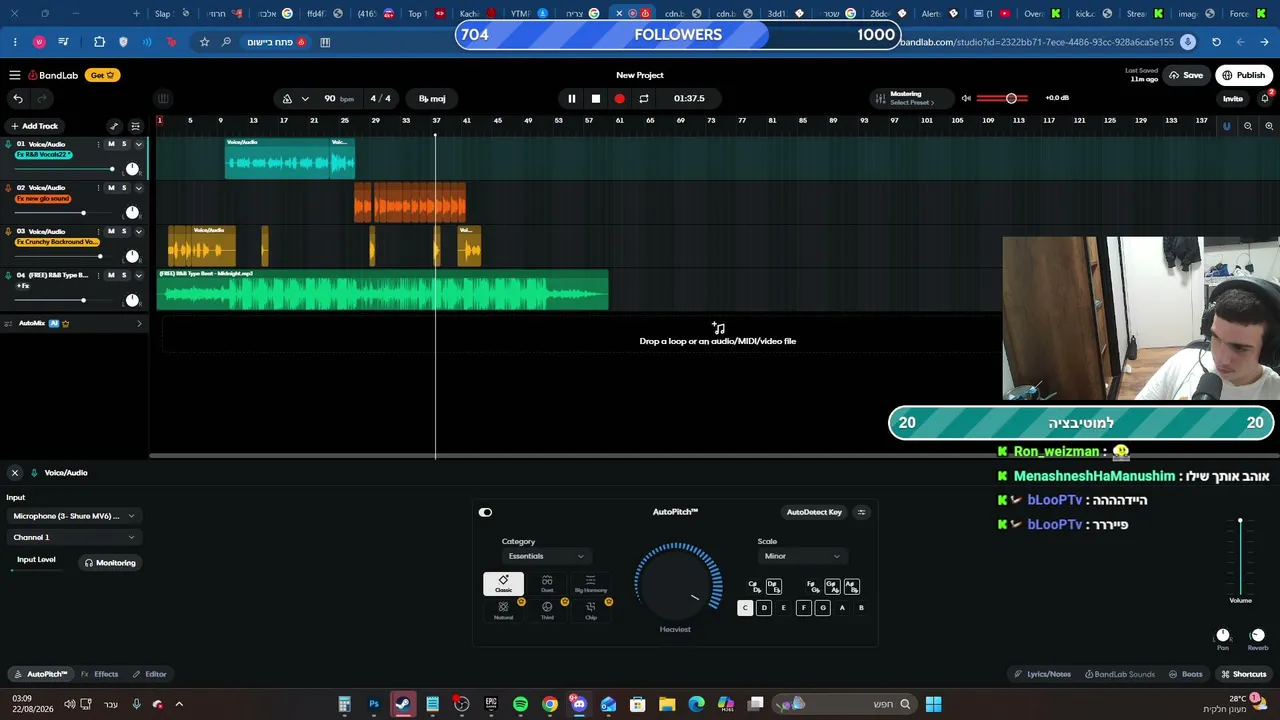The height and width of the screenshot is (720, 1280).
Task: Expand track 01 with its chevron
Action: click(x=138, y=144)
